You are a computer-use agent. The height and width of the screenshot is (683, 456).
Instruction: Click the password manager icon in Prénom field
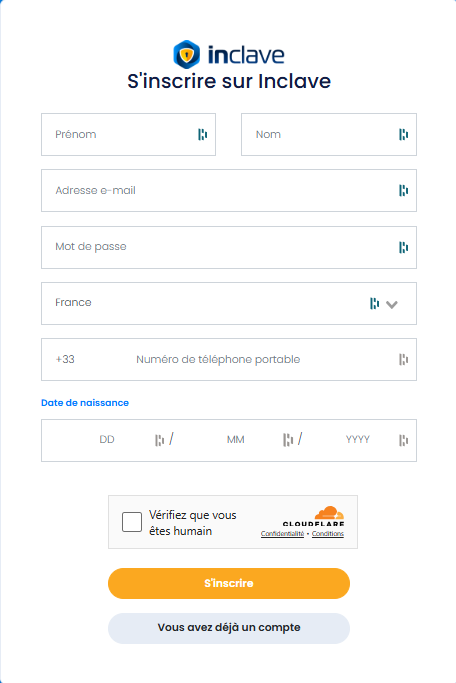click(x=203, y=135)
